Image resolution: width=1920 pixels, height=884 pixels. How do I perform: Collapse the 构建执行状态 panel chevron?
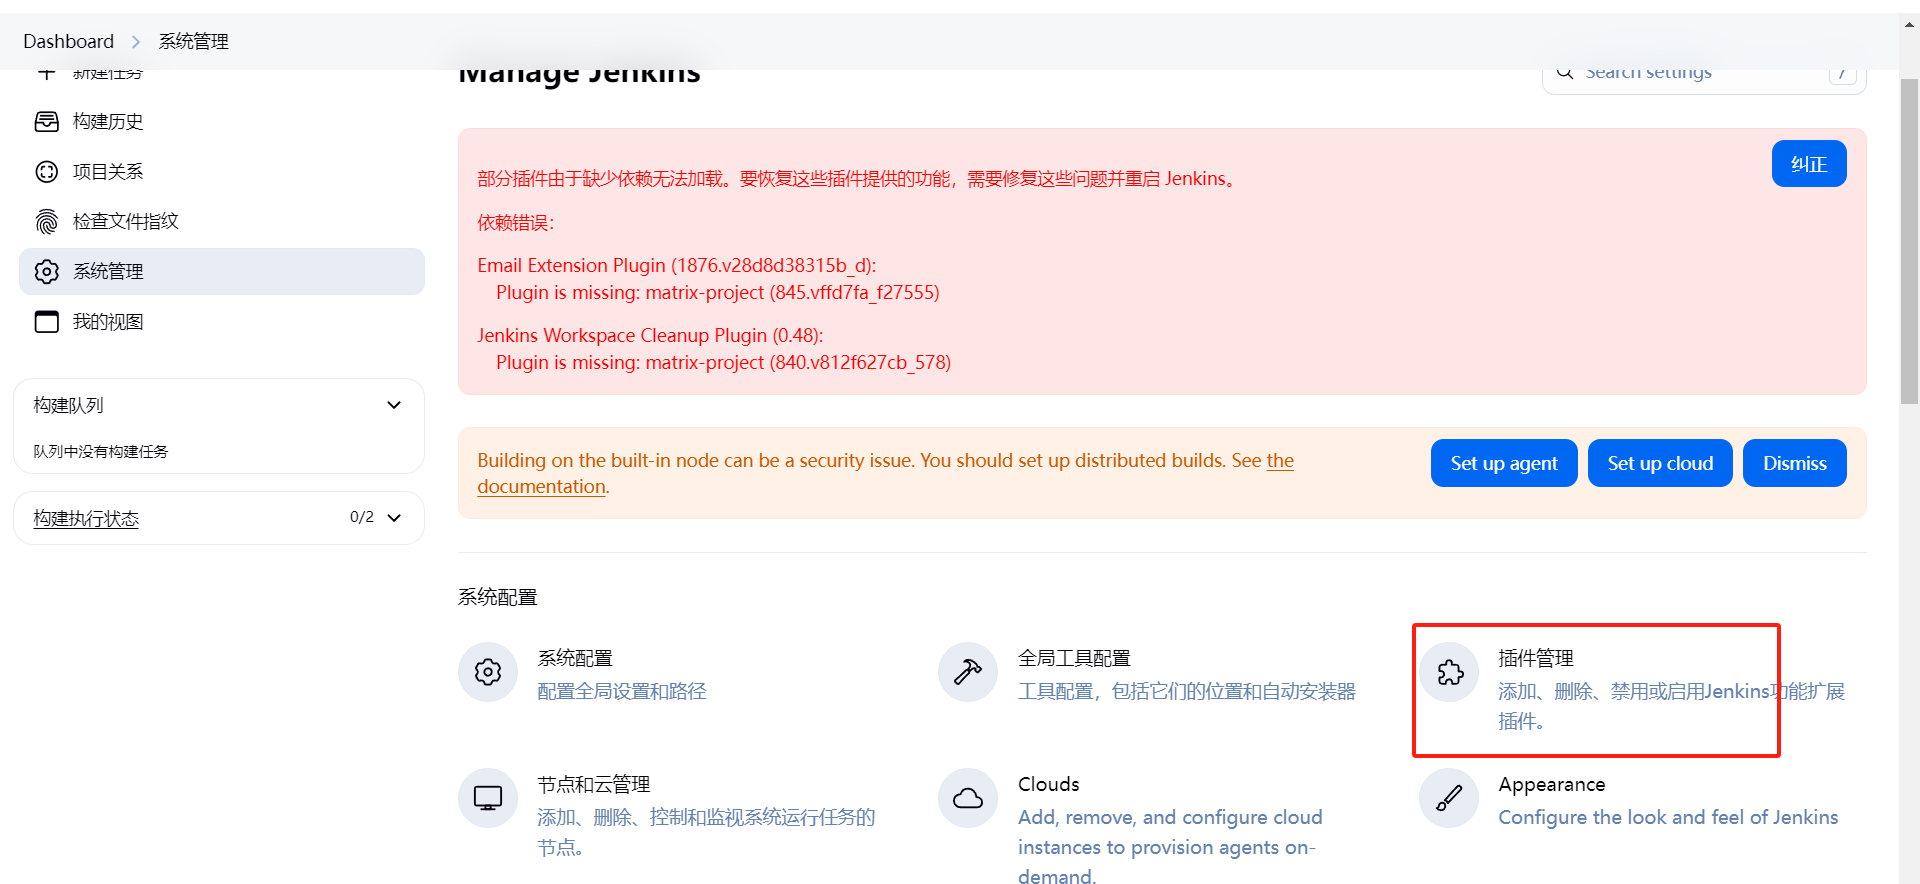click(x=394, y=518)
